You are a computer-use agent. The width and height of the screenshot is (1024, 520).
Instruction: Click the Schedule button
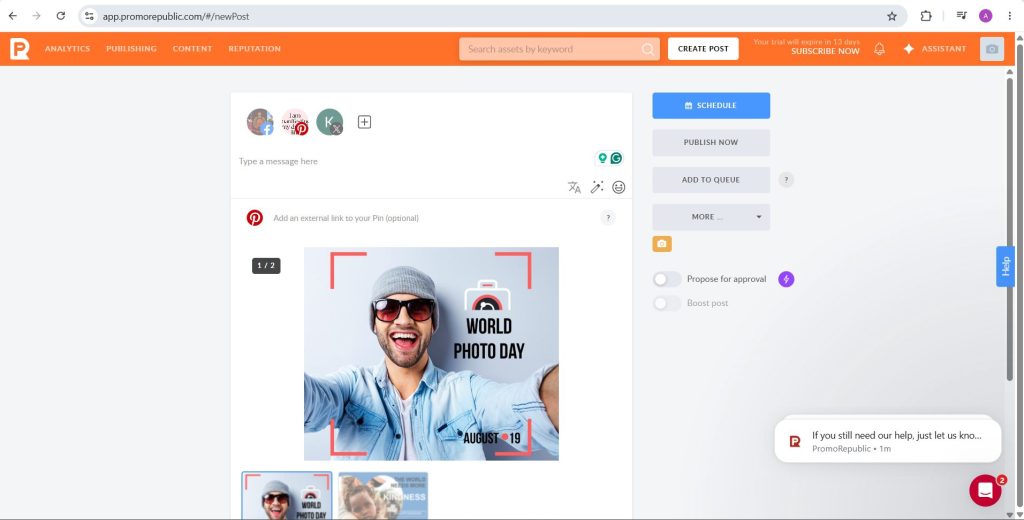[x=711, y=106]
